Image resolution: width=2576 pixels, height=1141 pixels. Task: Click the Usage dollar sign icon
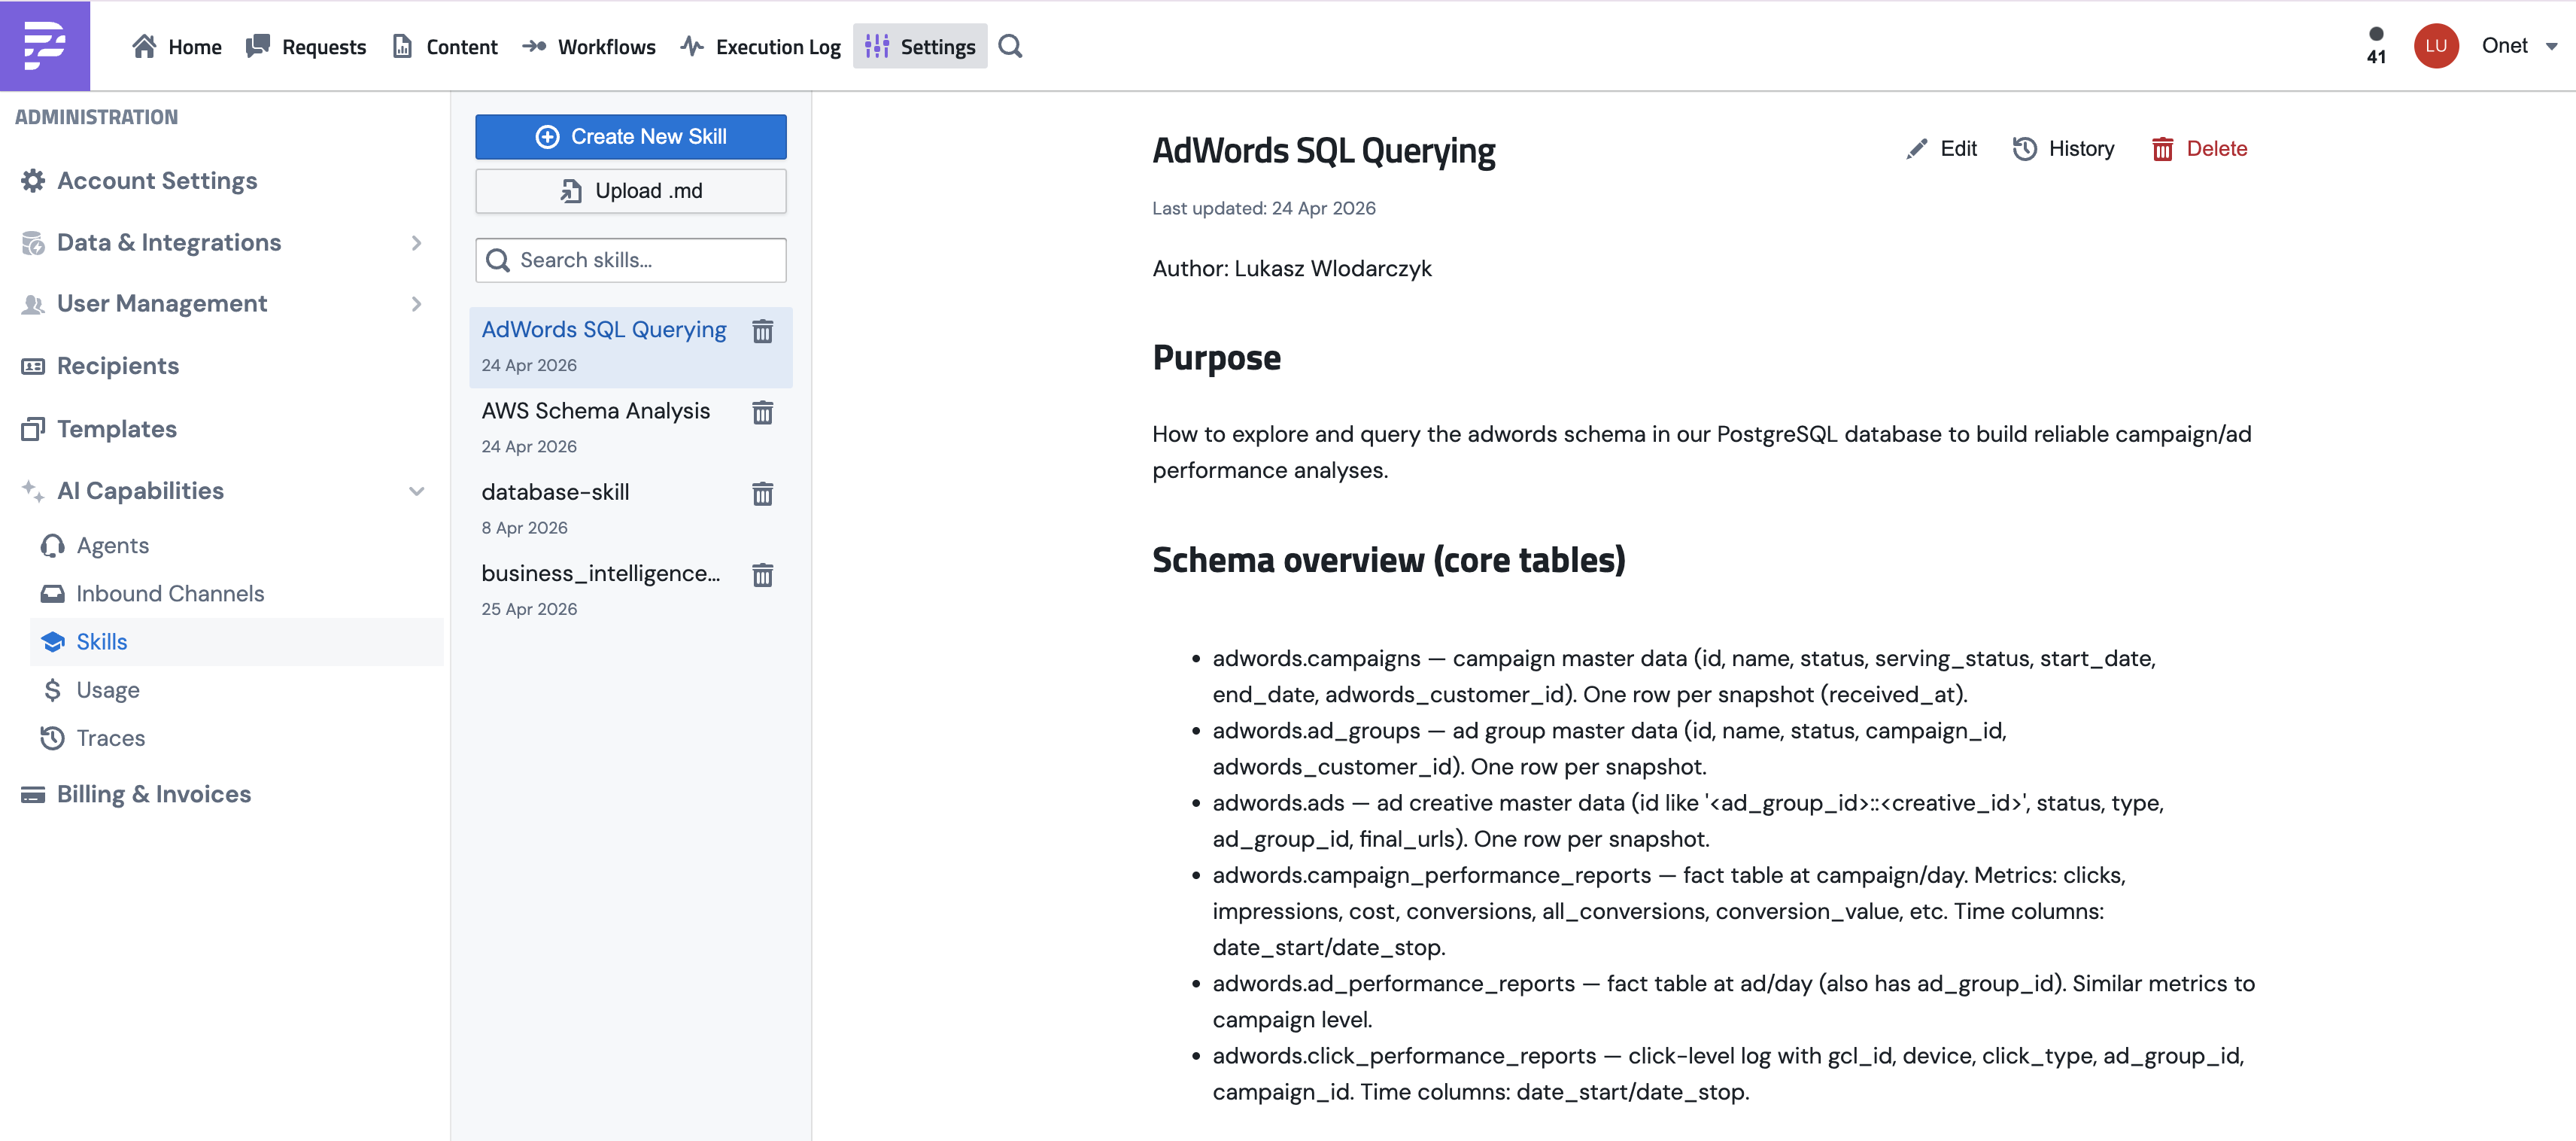tap(52, 690)
